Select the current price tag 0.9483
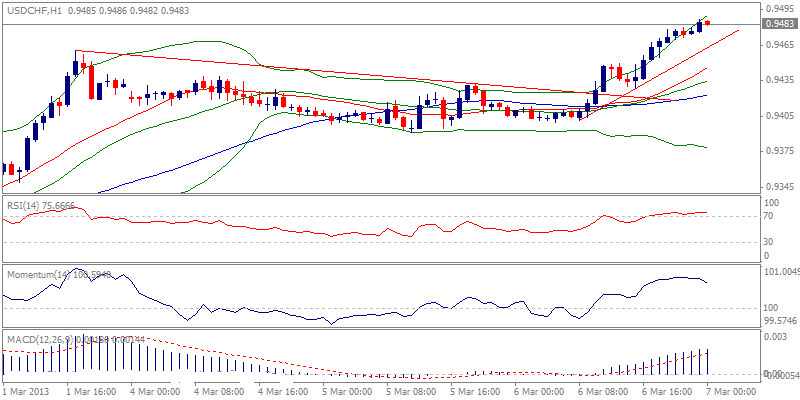The height and width of the screenshot is (400, 800). pyautogui.click(x=780, y=24)
